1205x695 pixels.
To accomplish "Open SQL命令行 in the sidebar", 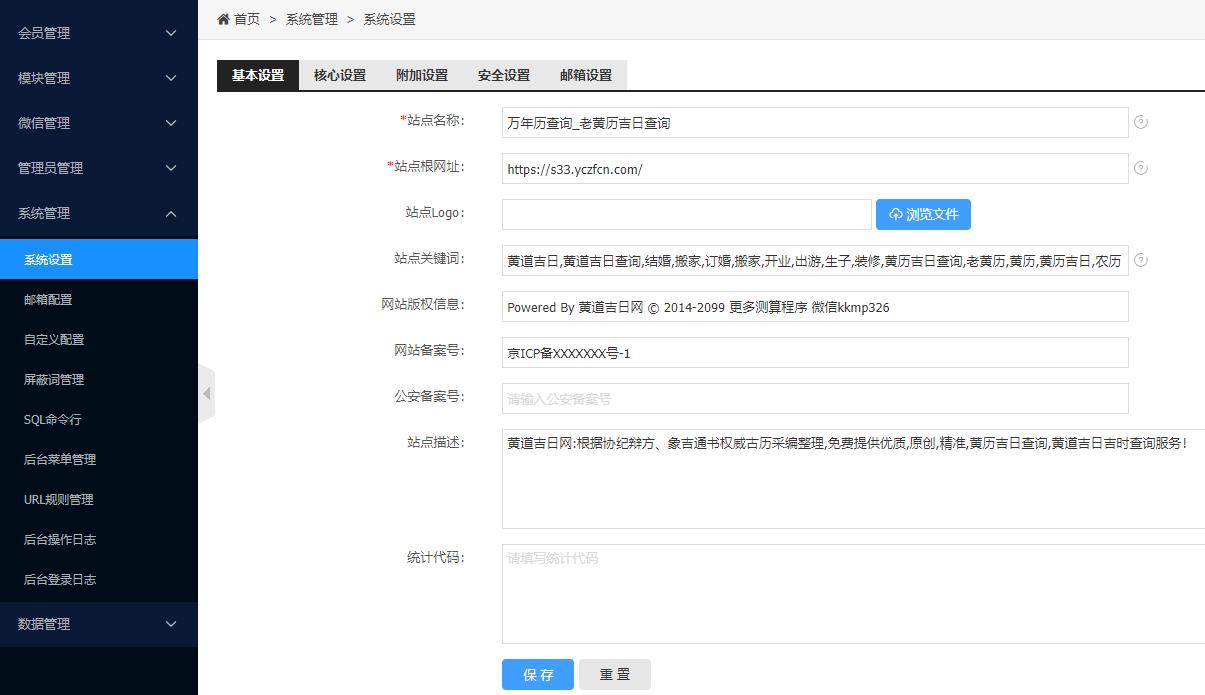I will click(x=53, y=420).
